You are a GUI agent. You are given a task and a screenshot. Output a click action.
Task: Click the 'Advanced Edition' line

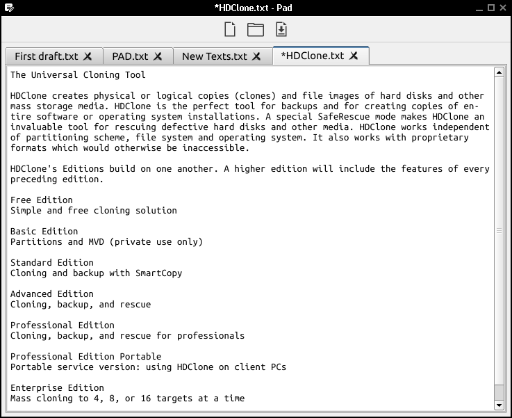click(52, 294)
